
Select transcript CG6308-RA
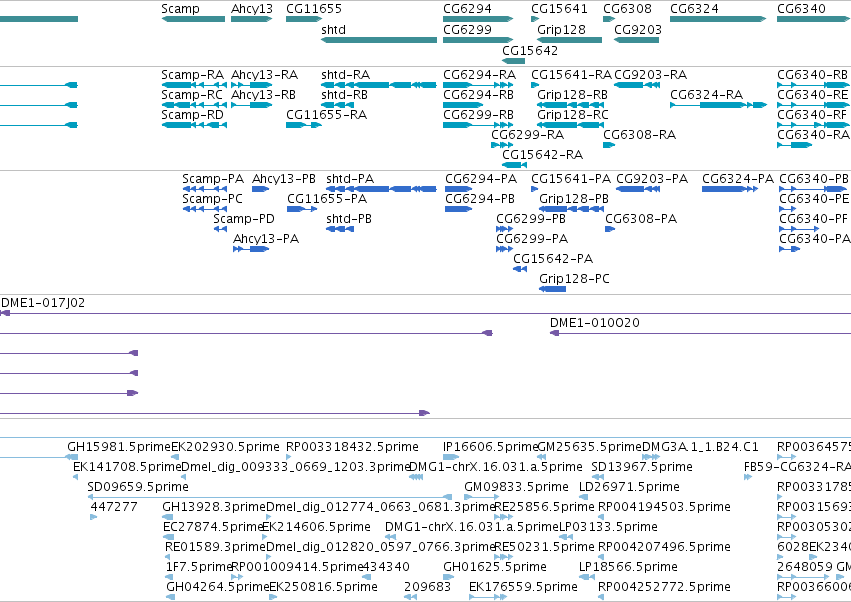(639, 135)
